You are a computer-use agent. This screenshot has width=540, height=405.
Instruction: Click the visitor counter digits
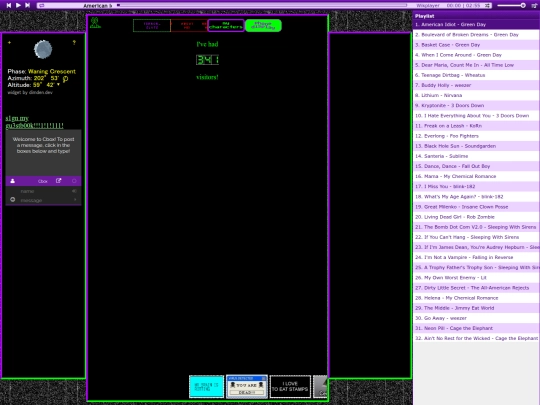click(x=207, y=60)
